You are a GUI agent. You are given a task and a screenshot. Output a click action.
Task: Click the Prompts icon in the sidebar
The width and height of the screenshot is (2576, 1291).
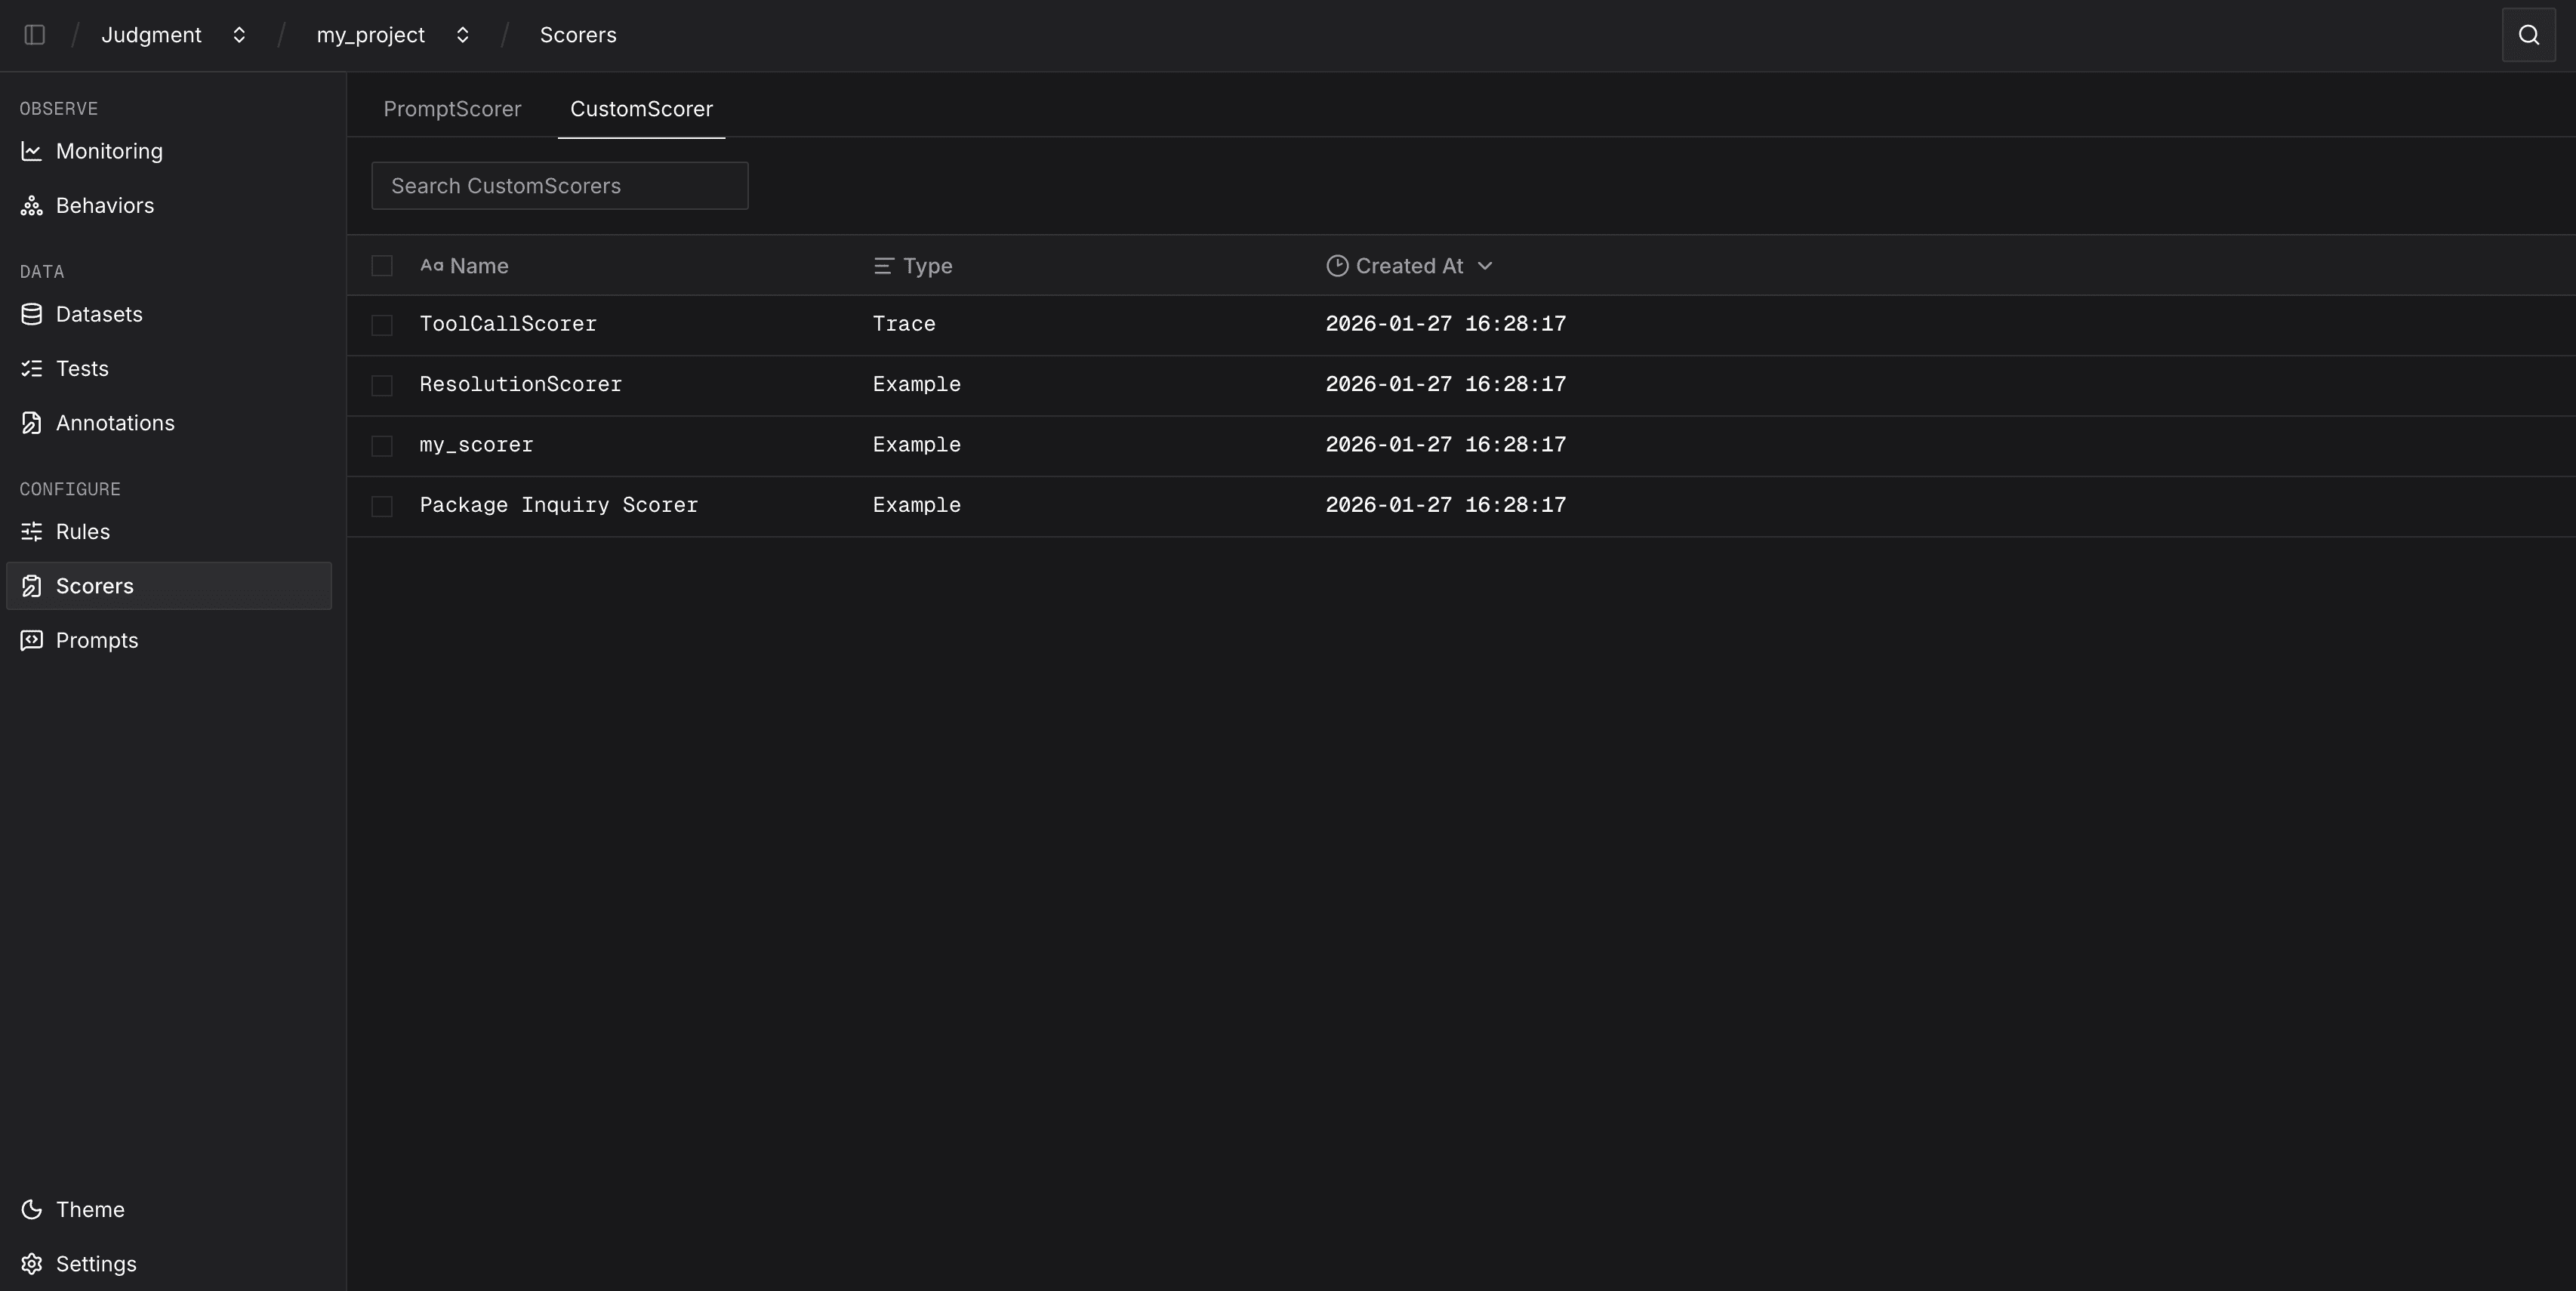pyautogui.click(x=31, y=640)
